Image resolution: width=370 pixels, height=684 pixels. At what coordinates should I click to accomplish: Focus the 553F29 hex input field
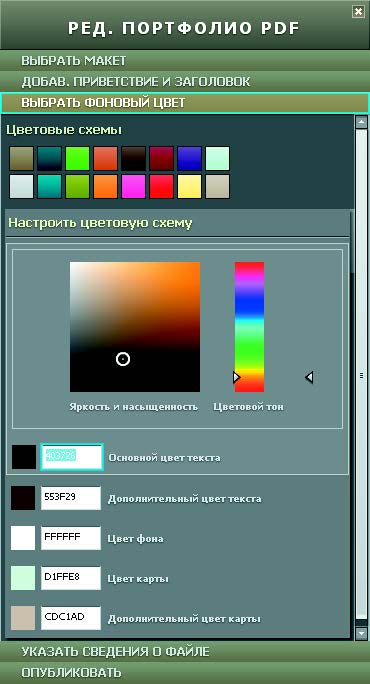click(71, 498)
